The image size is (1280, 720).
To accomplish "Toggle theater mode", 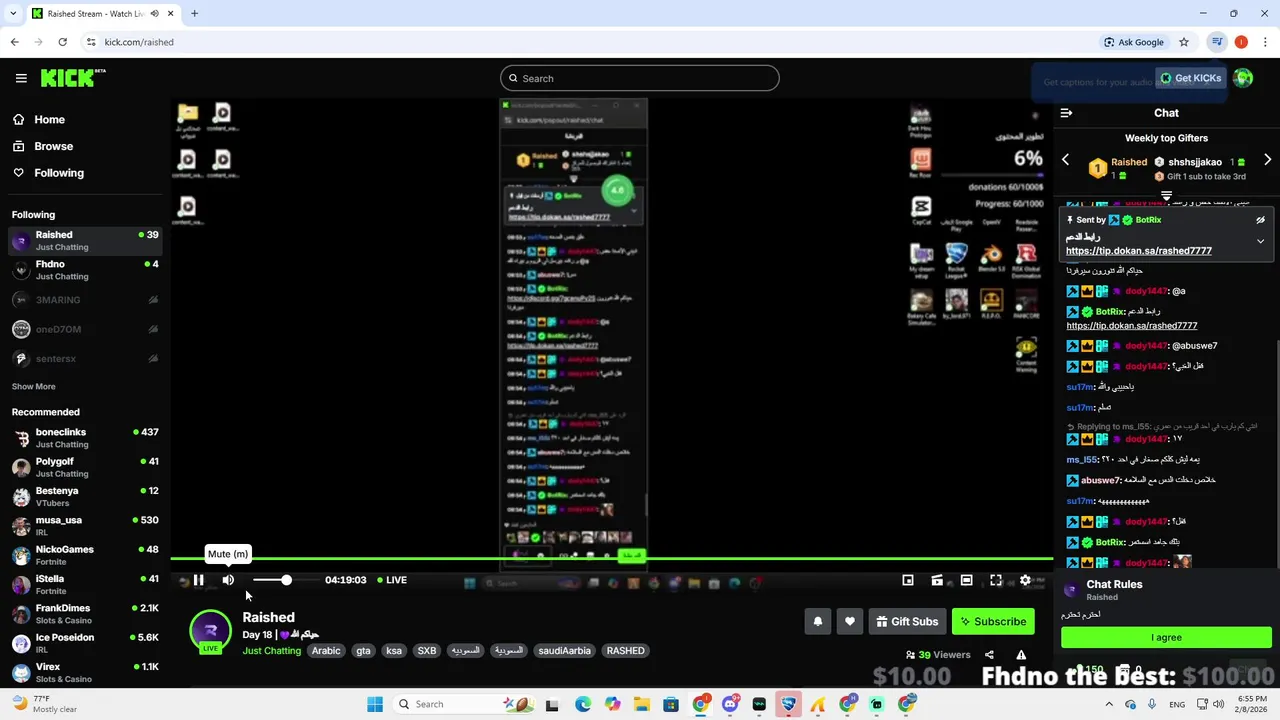I will [x=966, y=580].
